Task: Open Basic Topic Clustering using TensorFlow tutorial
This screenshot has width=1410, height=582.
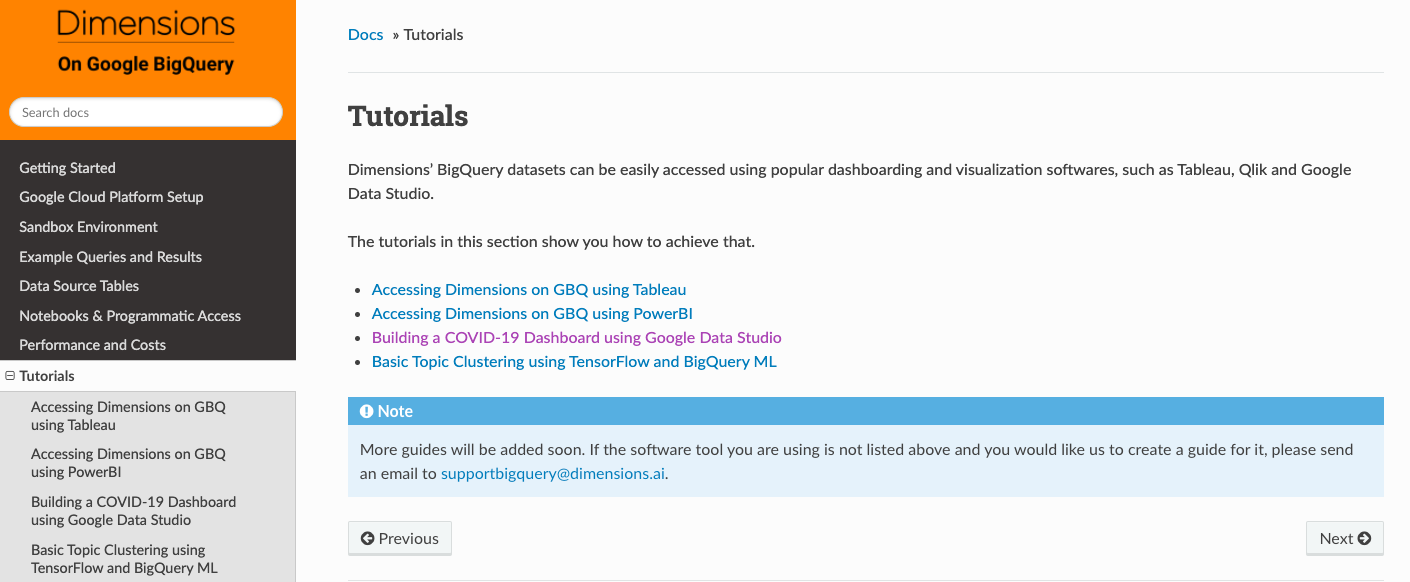Action: coord(574,361)
